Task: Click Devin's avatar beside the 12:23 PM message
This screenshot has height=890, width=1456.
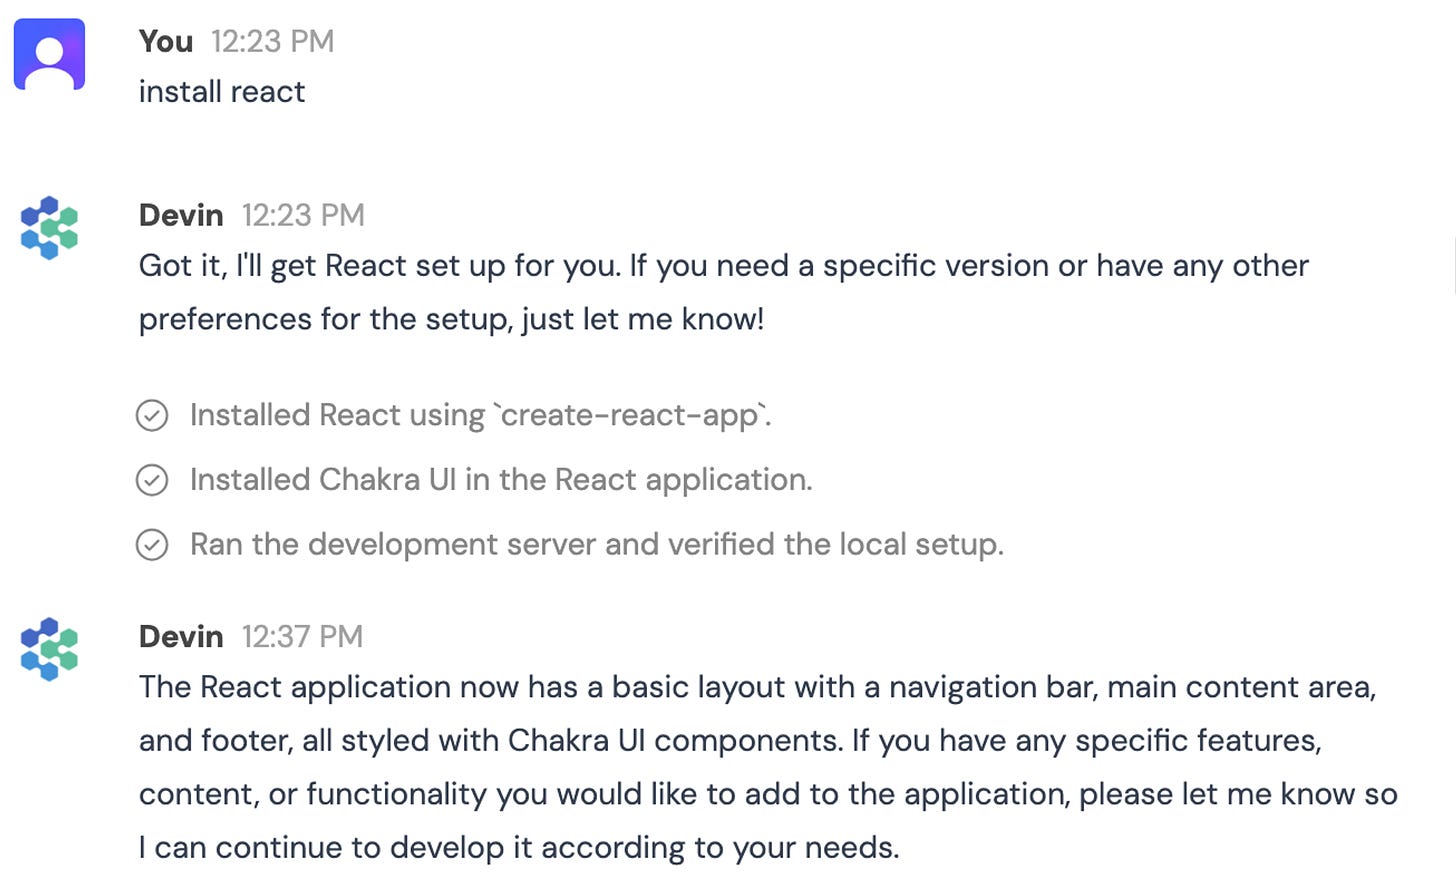Action: (x=49, y=228)
